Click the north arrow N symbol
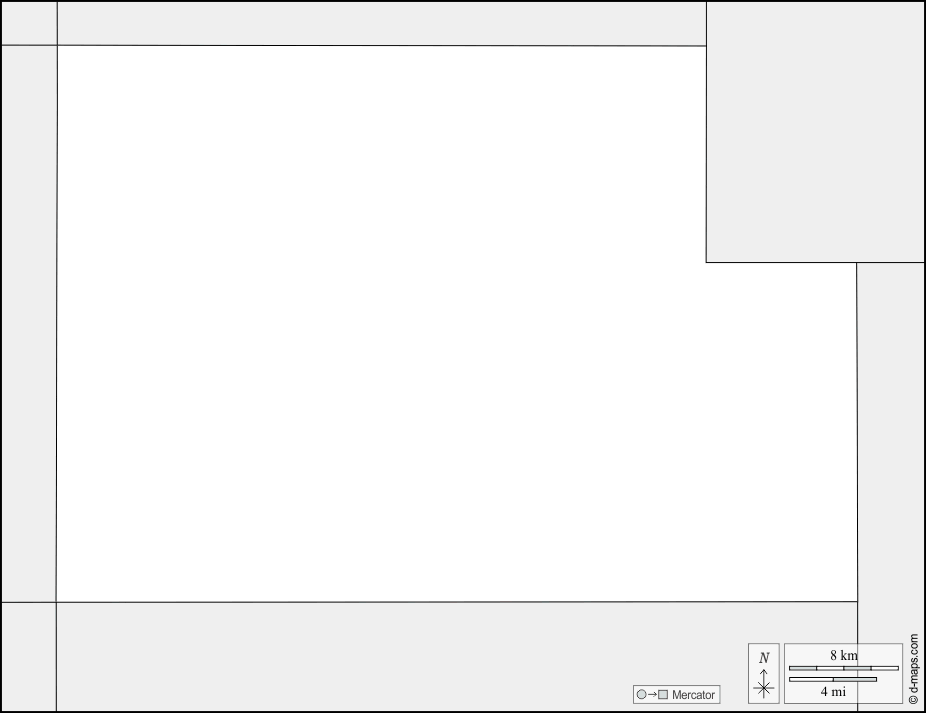Image resolution: width=926 pixels, height=713 pixels. point(764,657)
